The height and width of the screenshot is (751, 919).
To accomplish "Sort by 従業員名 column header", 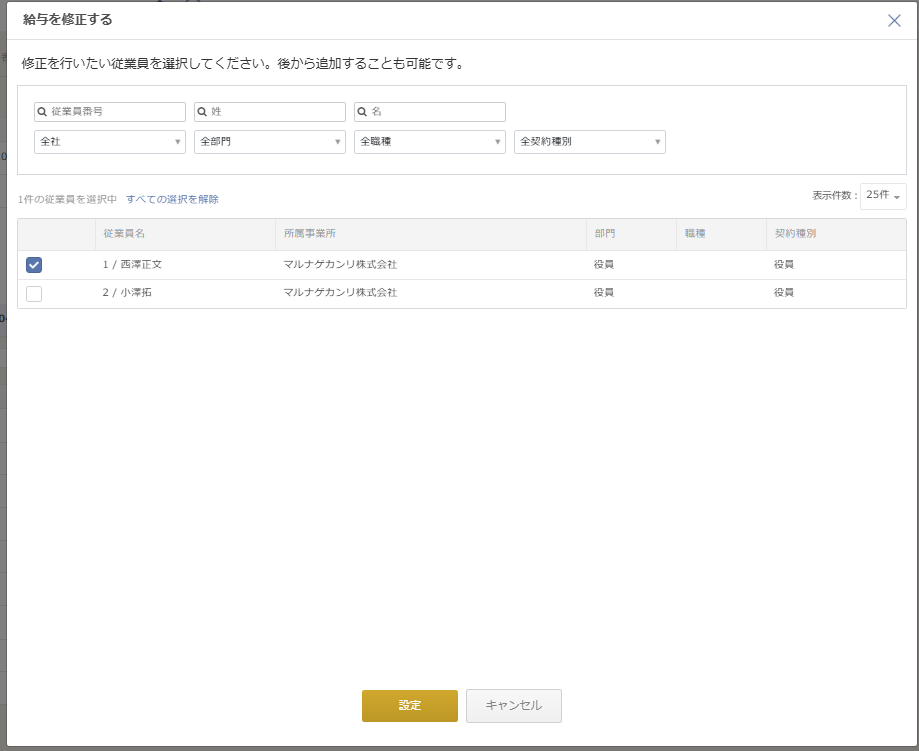I will pyautogui.click(x=124, y=234).
